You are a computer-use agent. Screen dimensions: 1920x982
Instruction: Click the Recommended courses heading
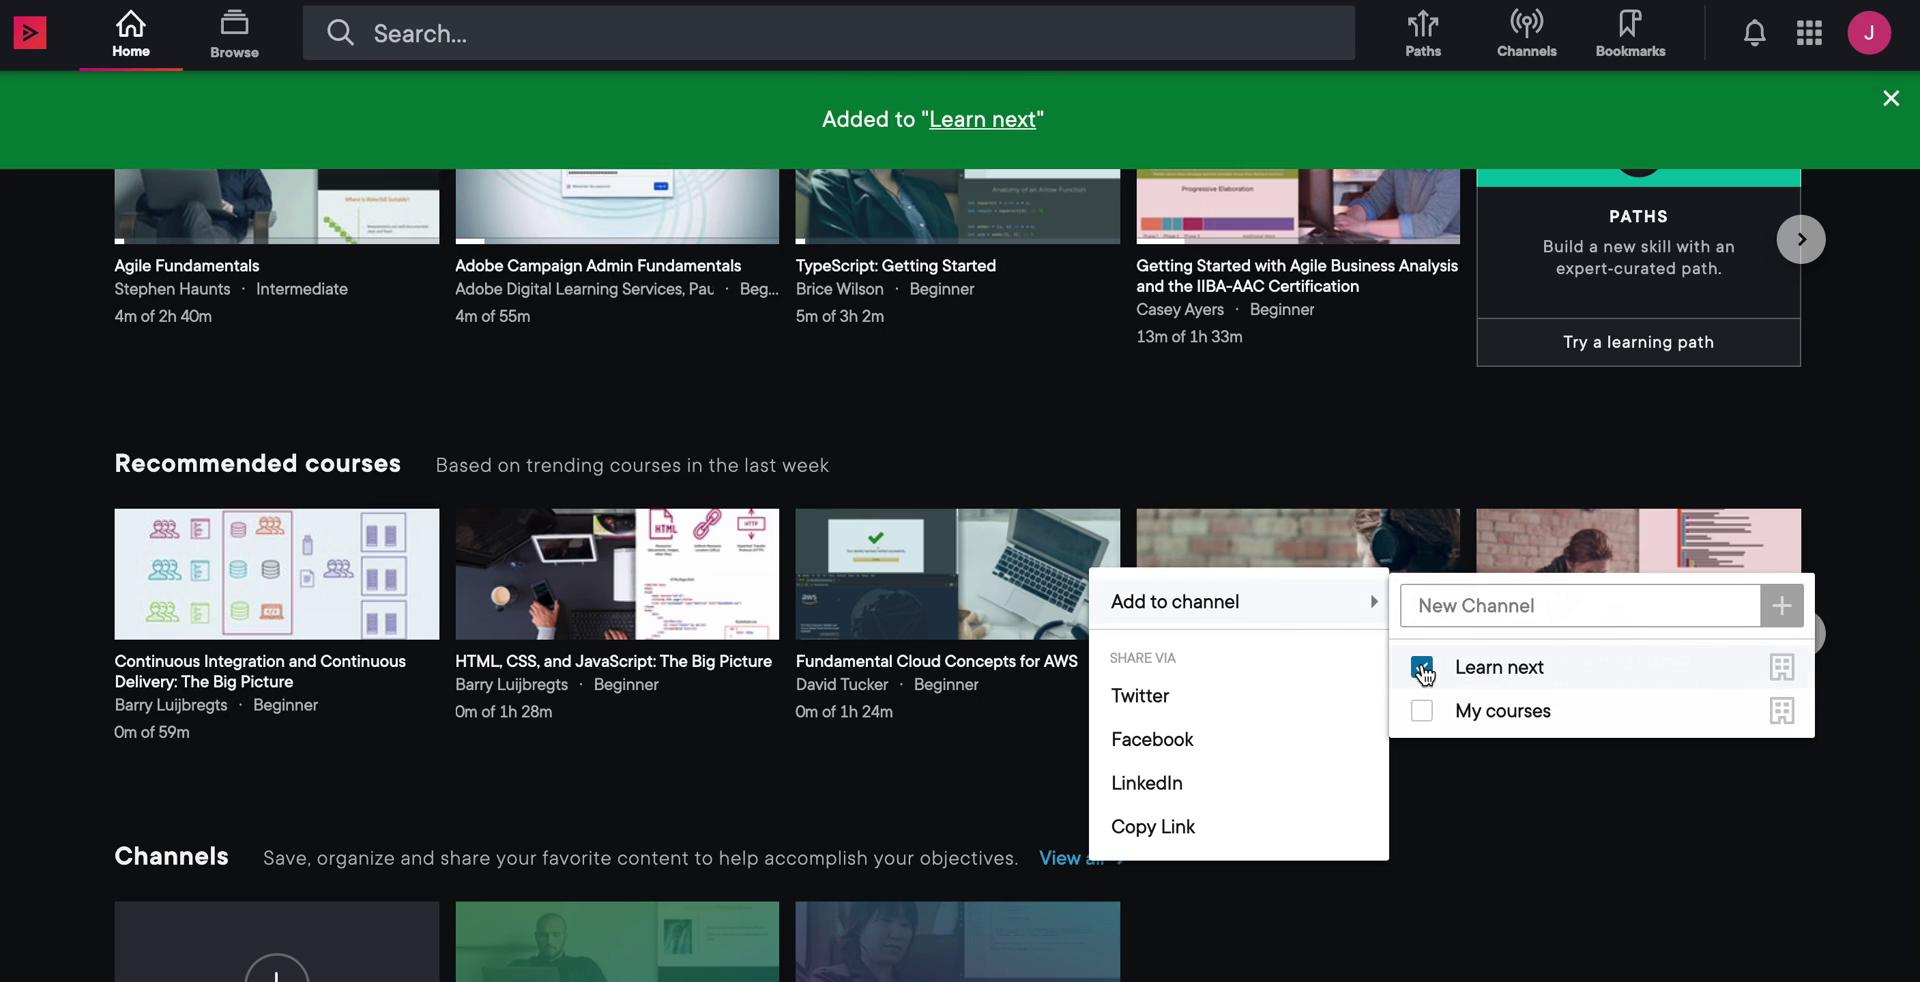(257, 464)
